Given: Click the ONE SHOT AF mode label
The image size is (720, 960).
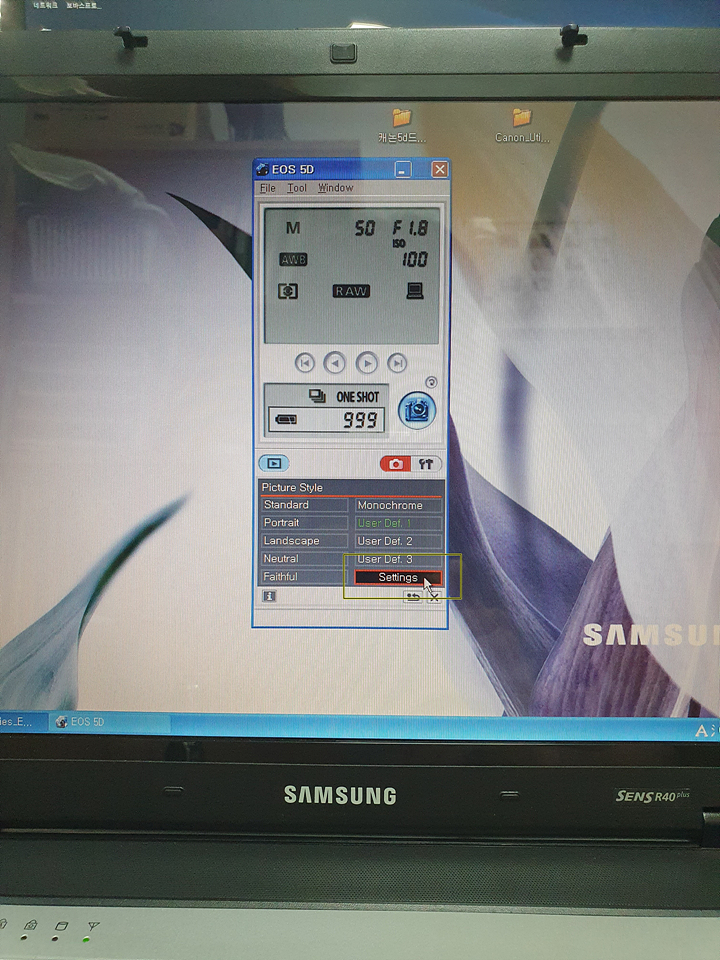Looking at the screenshot, I should pos(358,397).
